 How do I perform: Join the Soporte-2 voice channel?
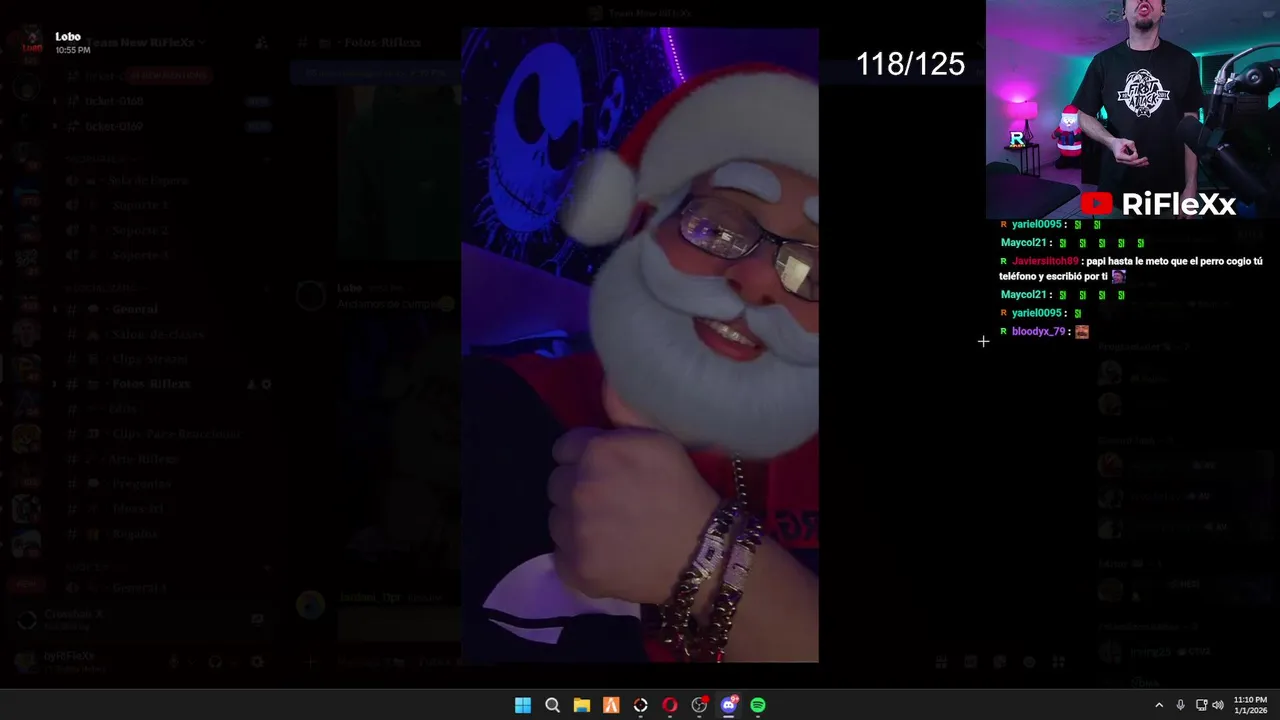[x=140, y=230]
